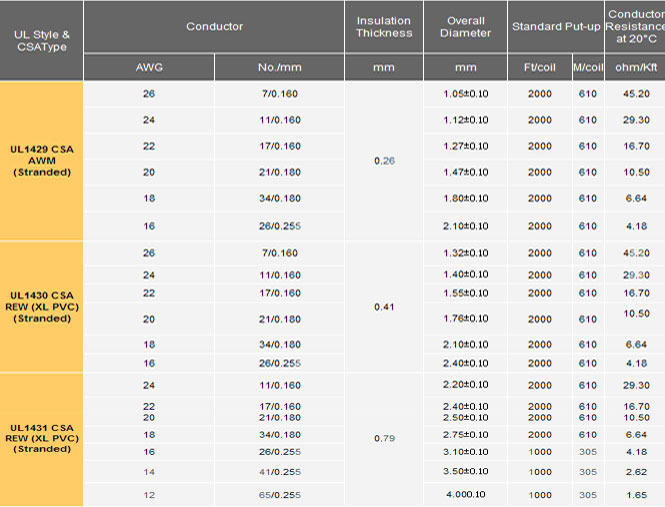Click the UL Style & CSAType header
This screenshot has width=665, height=507.
42,41
